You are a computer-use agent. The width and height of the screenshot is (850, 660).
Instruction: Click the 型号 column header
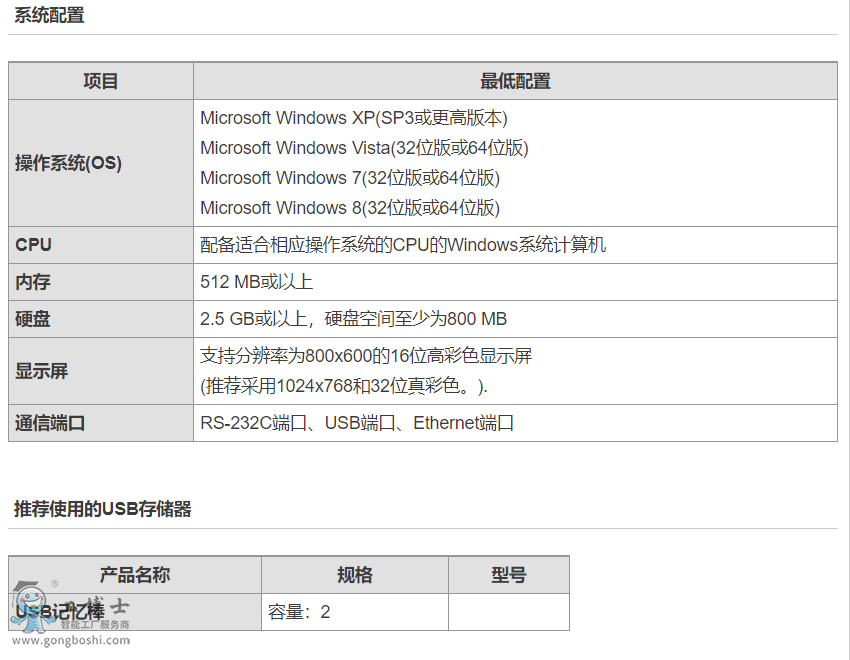(508, 575)
